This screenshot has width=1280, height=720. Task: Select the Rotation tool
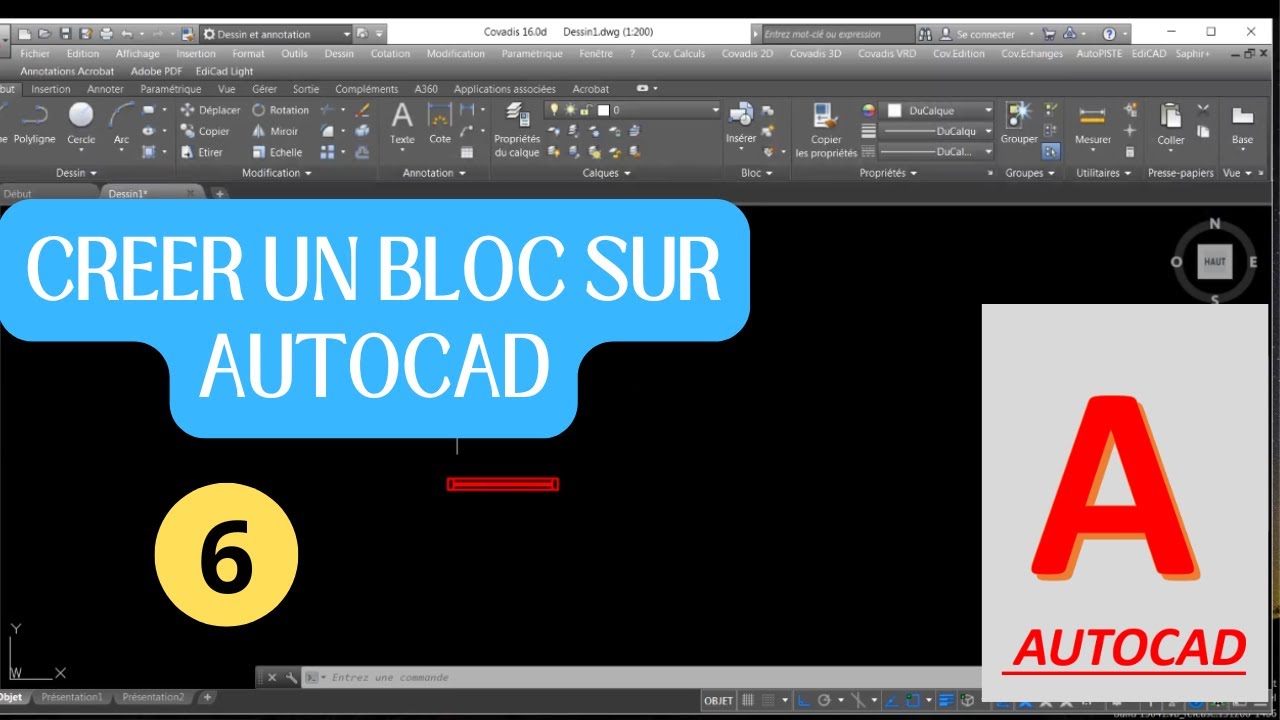(280, 110)
